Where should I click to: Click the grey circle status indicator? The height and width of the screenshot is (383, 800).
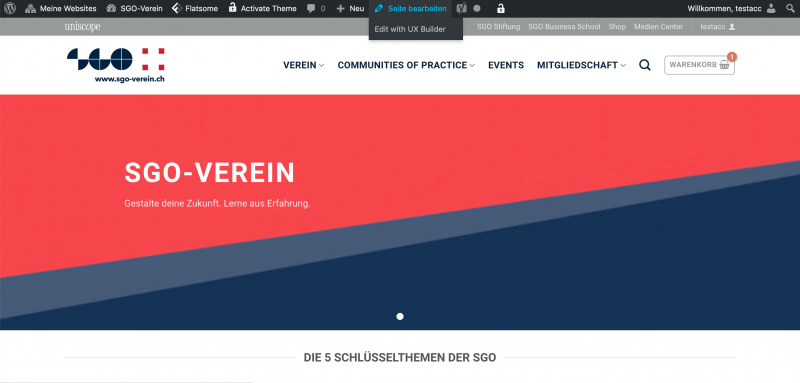pyautogui.click(x=477, y=8)
